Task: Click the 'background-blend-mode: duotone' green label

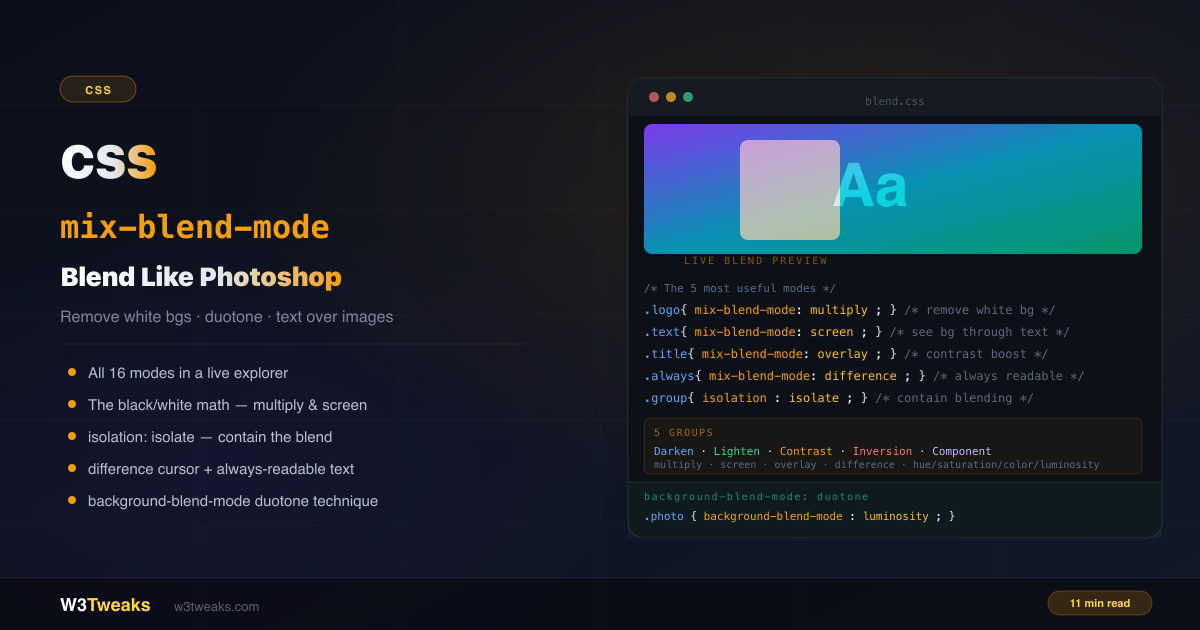Action: coord(756,496)
